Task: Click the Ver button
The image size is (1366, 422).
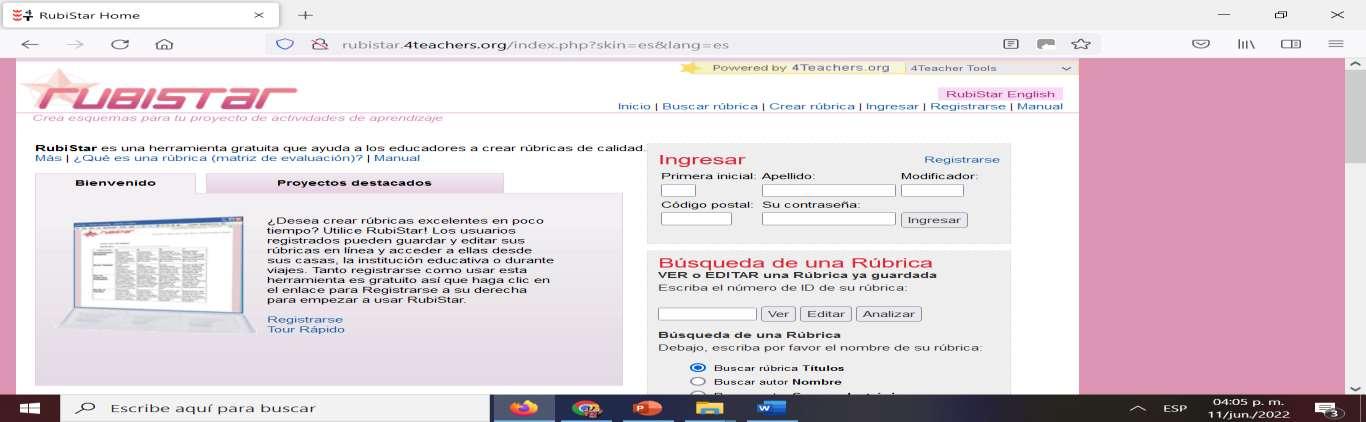Action: (x=778, y=314)
